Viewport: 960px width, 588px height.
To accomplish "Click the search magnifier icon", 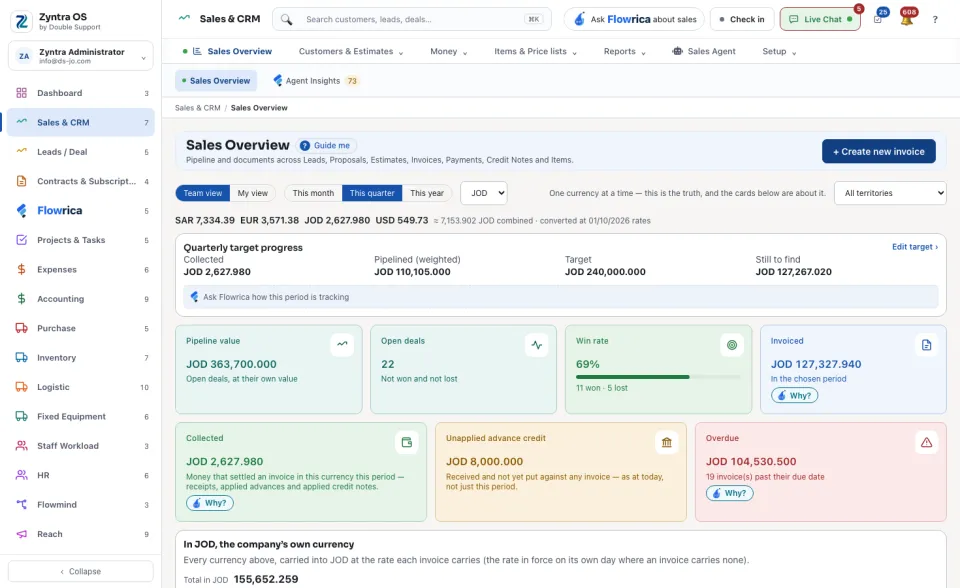I will (x=287, y=20).
